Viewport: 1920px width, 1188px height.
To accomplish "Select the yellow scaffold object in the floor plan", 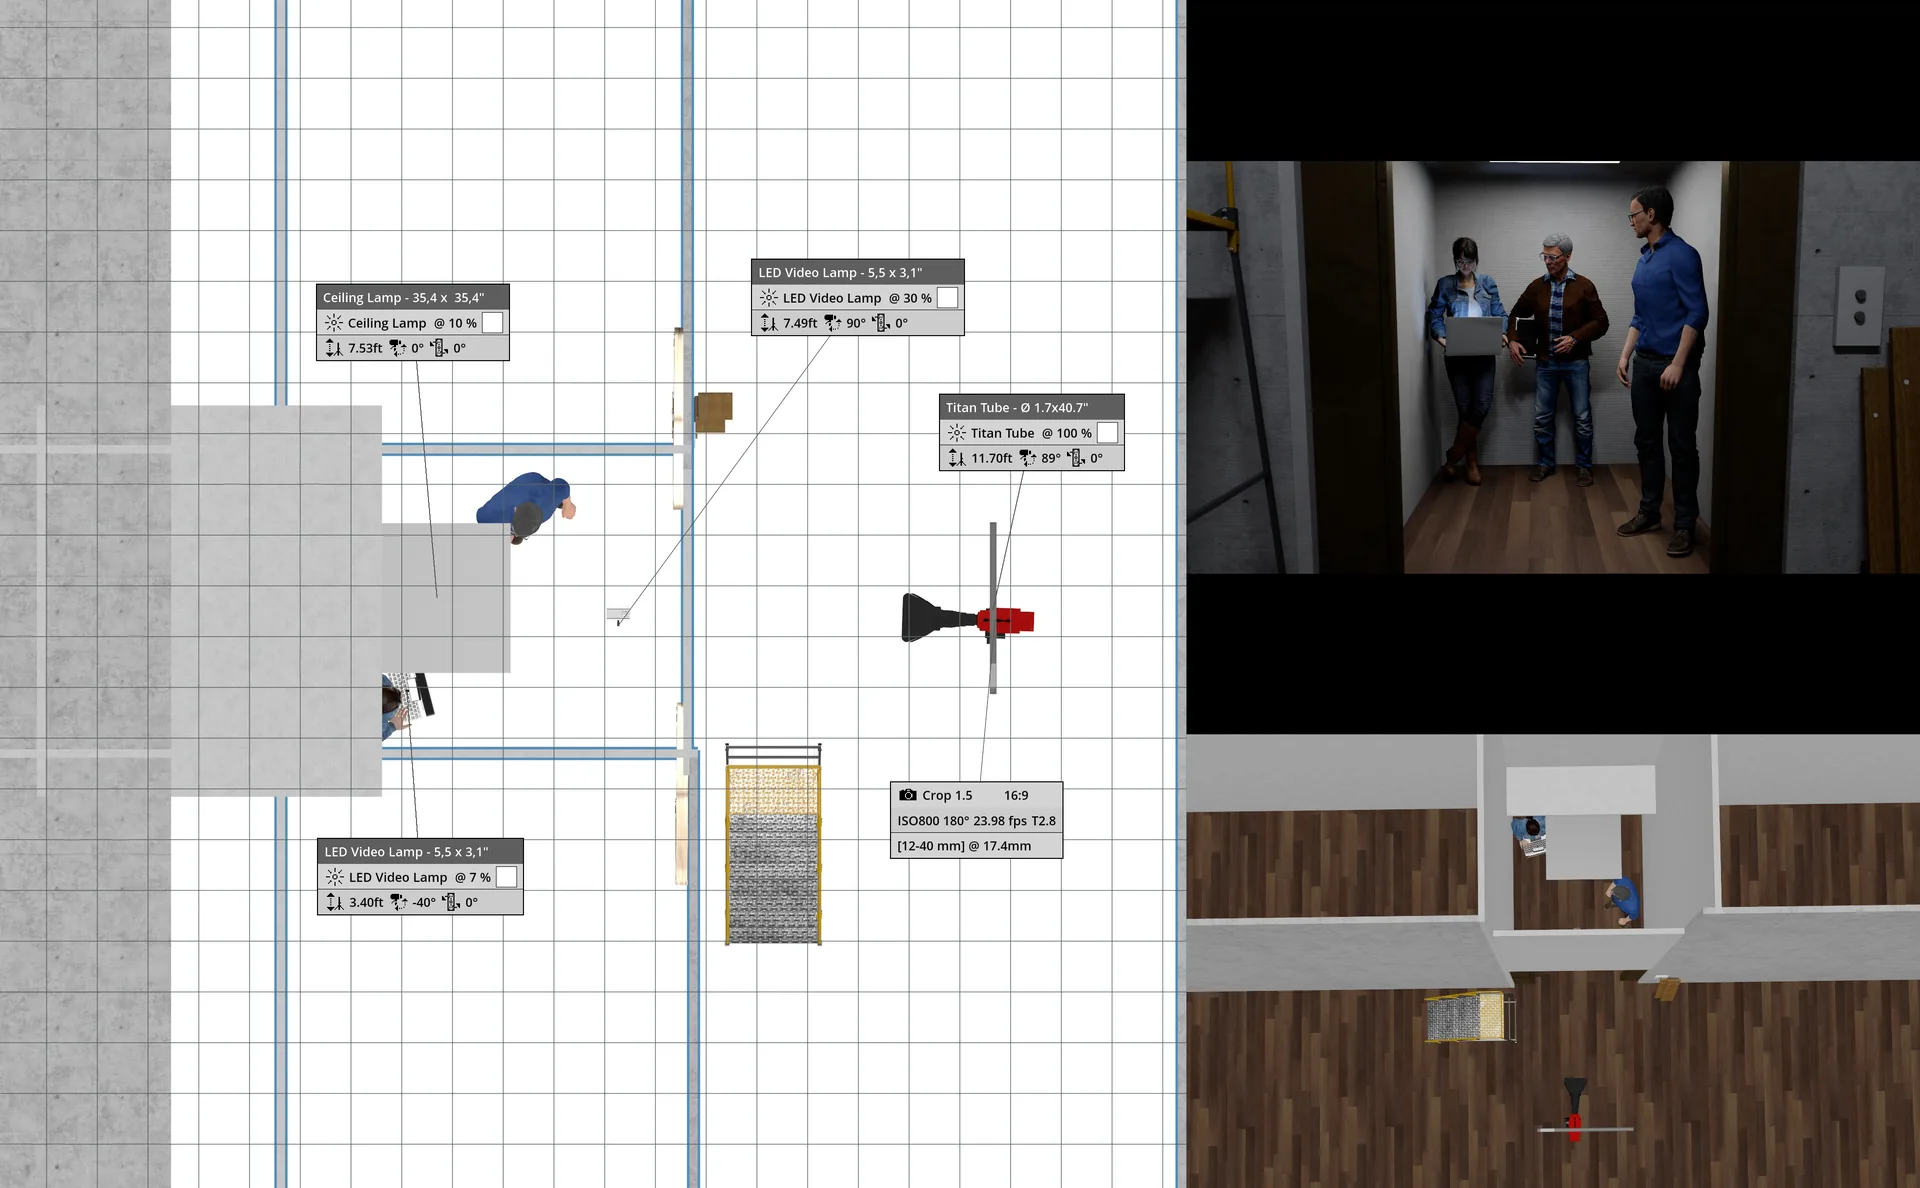I will (x=773, y=844).
